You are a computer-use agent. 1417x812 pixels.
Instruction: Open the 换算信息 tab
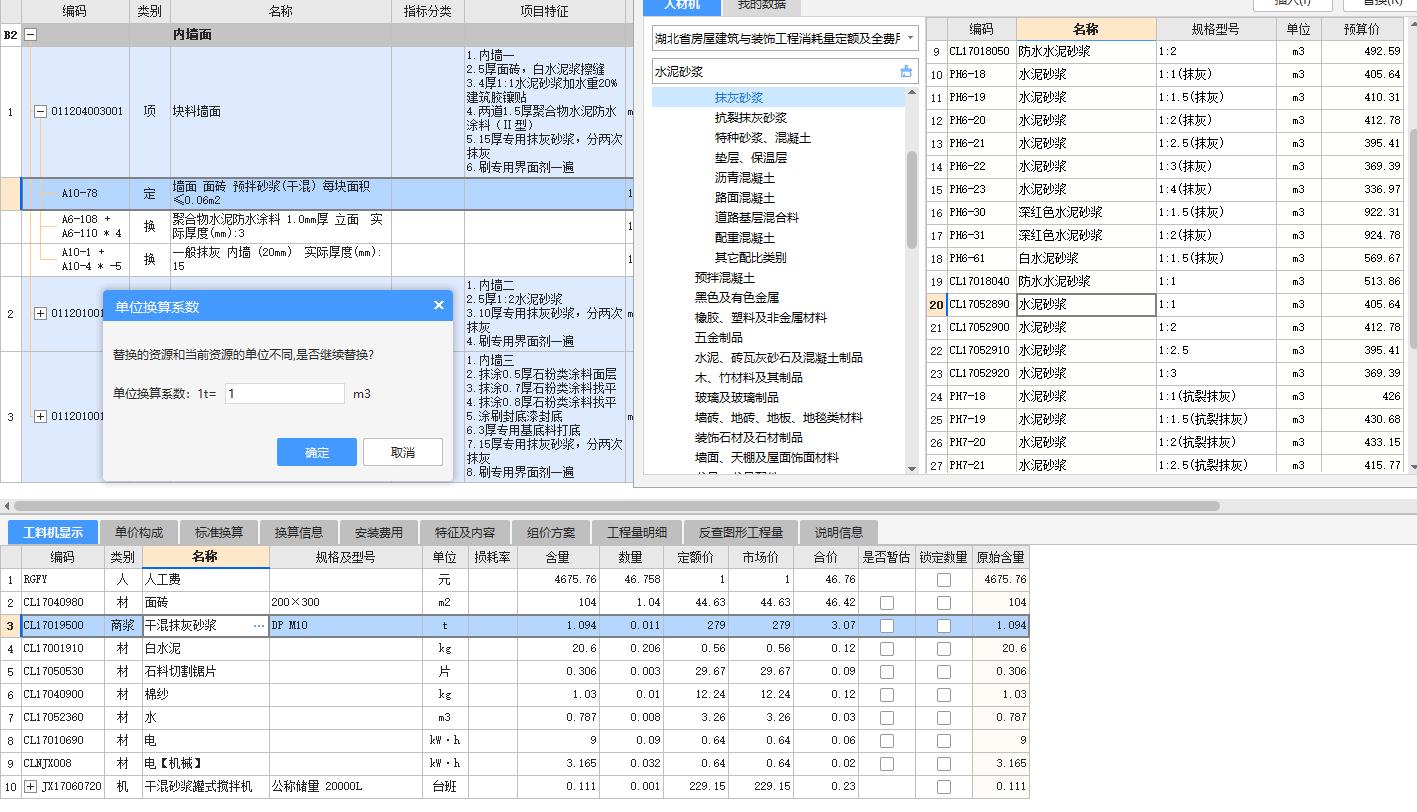click(299, 533)
